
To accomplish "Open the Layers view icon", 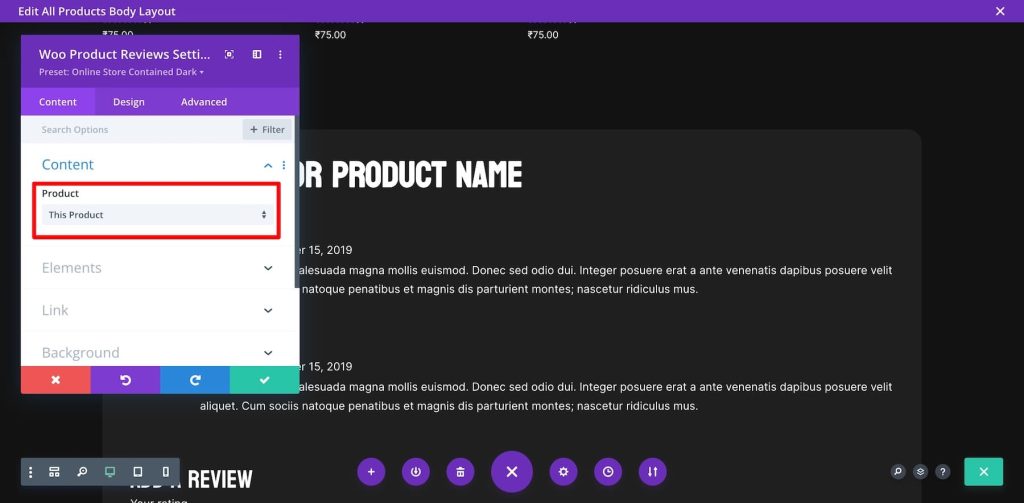I will pyautogui.click(x=920, y=472).
